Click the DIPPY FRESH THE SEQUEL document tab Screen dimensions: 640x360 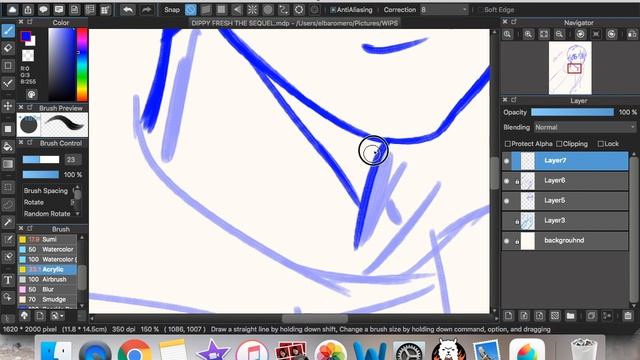tap(294, 23)
